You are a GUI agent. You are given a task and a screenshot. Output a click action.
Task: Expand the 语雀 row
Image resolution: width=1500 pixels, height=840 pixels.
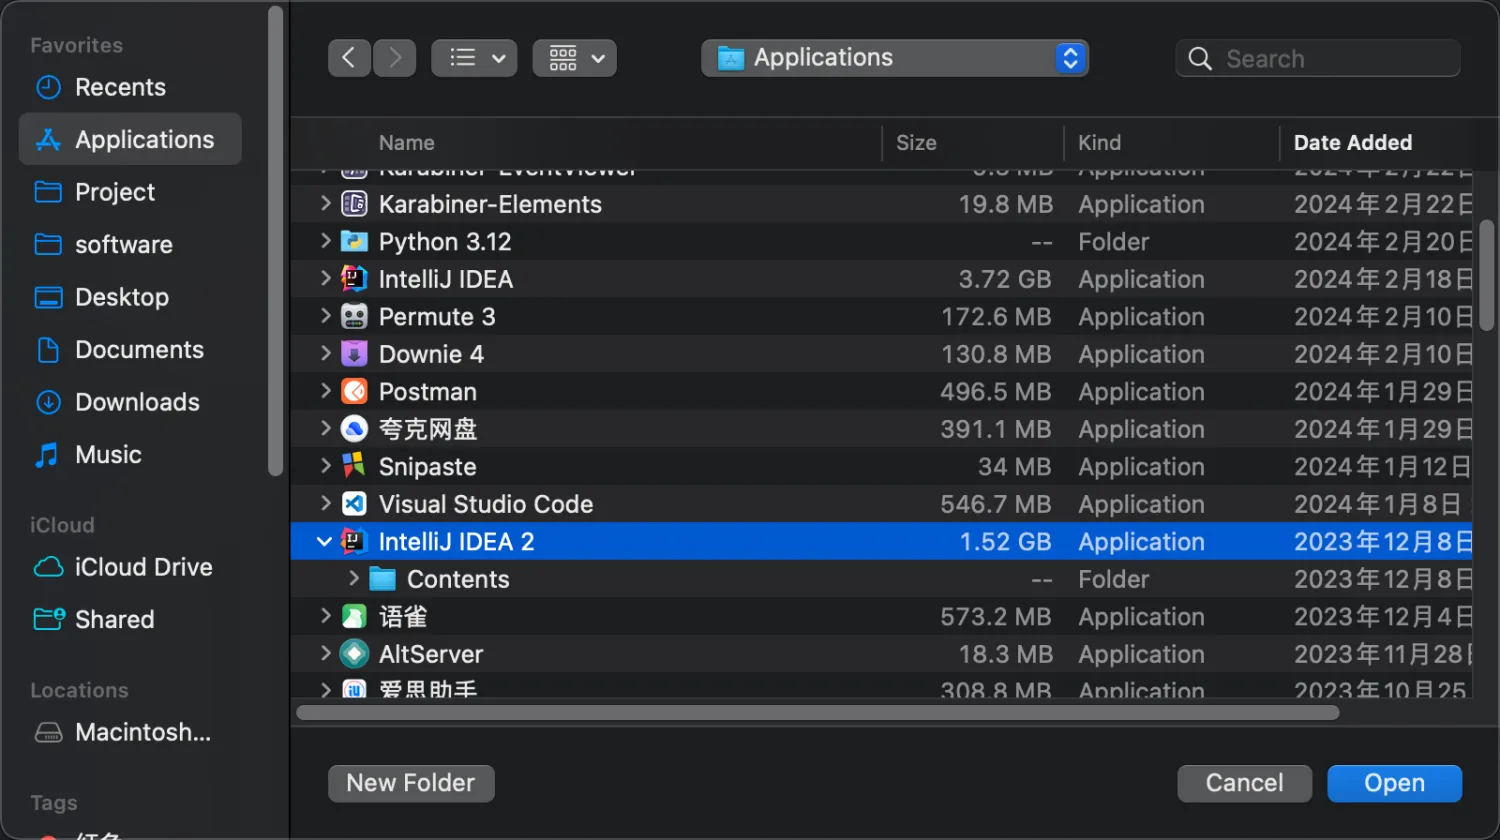pos(325,616)
